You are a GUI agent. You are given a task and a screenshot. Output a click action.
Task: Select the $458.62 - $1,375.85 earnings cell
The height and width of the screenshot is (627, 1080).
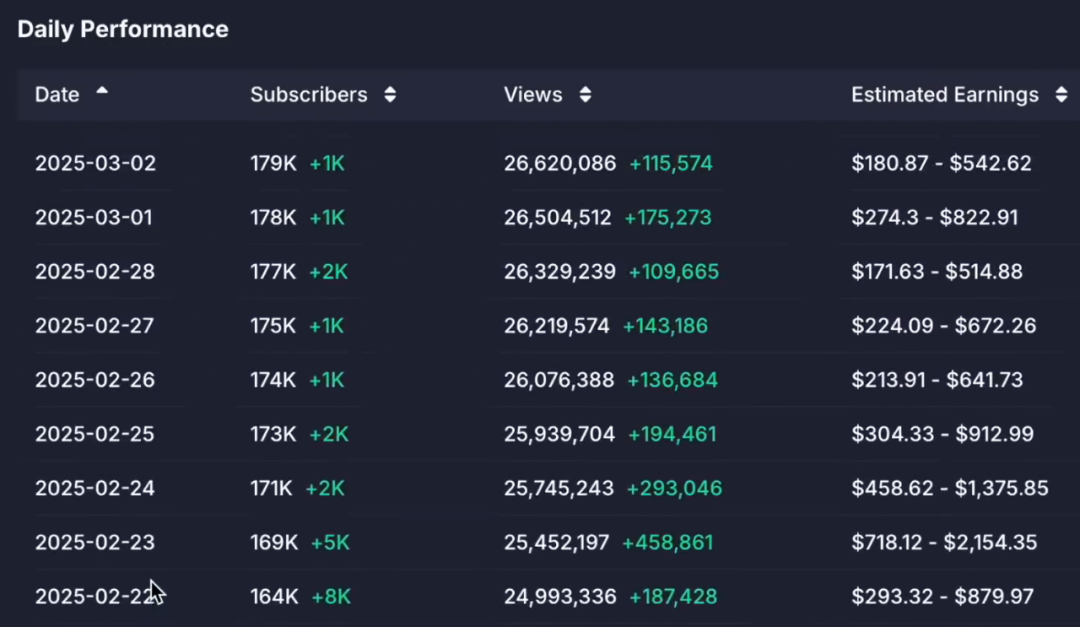pyautogui.click(x=949, y=489)
